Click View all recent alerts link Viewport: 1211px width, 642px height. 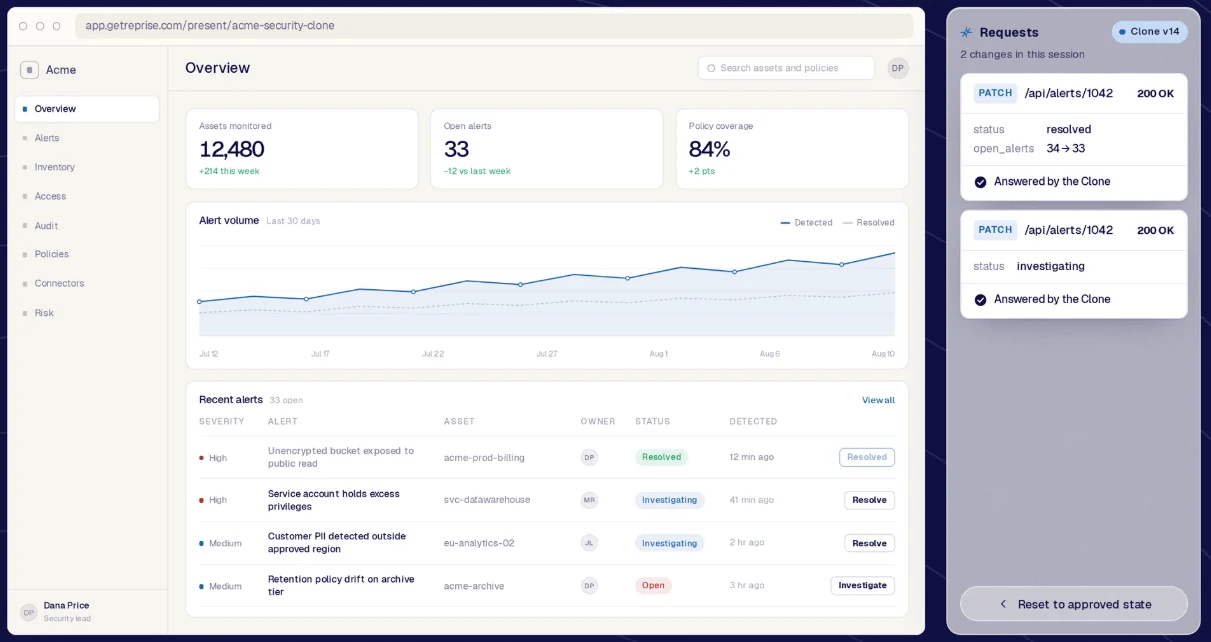878,400
